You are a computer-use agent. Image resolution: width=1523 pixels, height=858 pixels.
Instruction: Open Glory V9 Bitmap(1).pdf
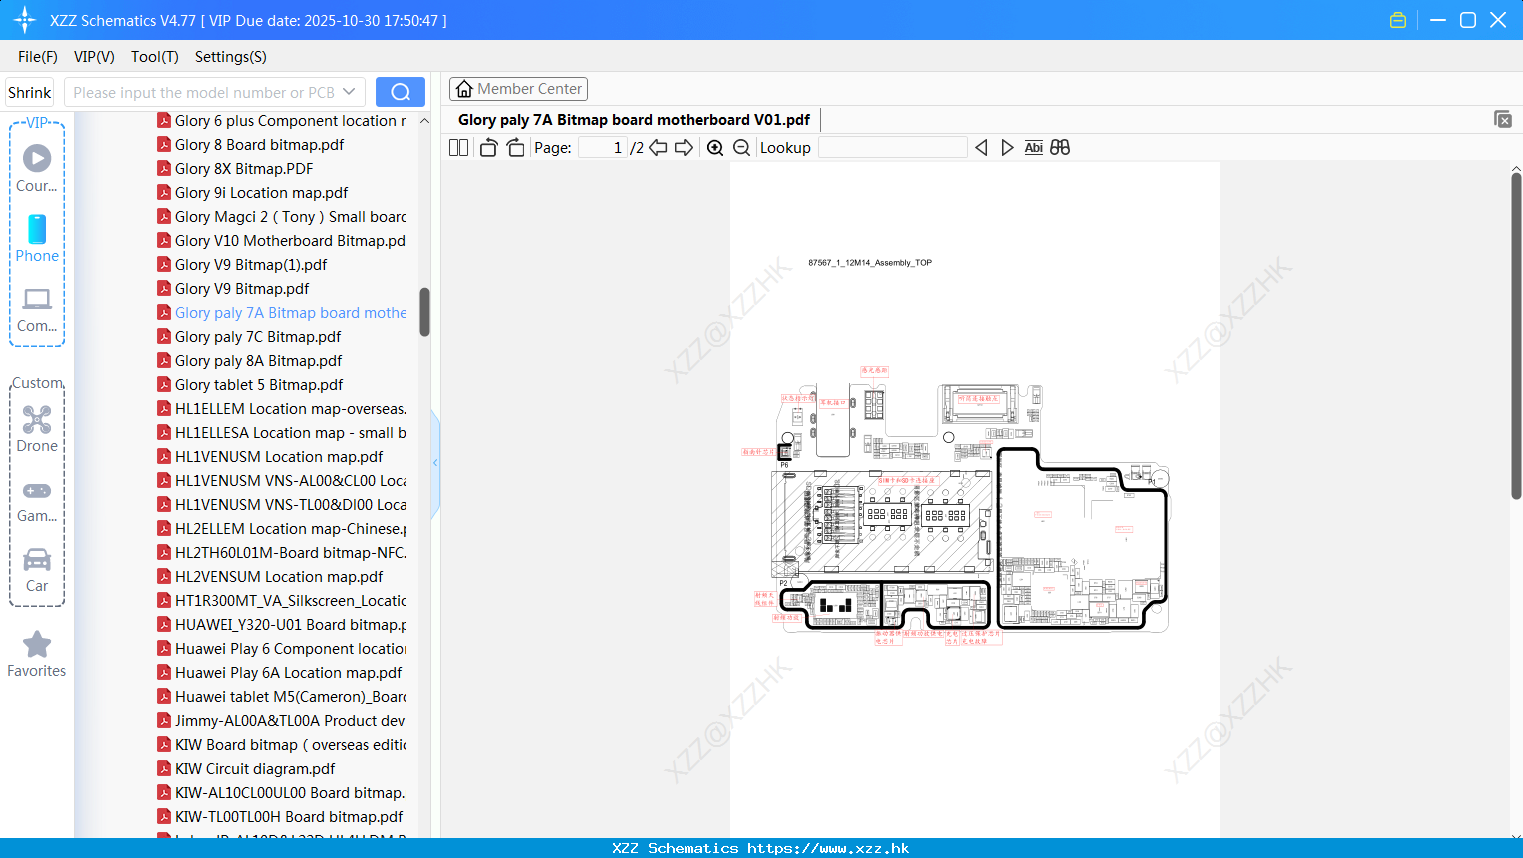pos(251,264)
